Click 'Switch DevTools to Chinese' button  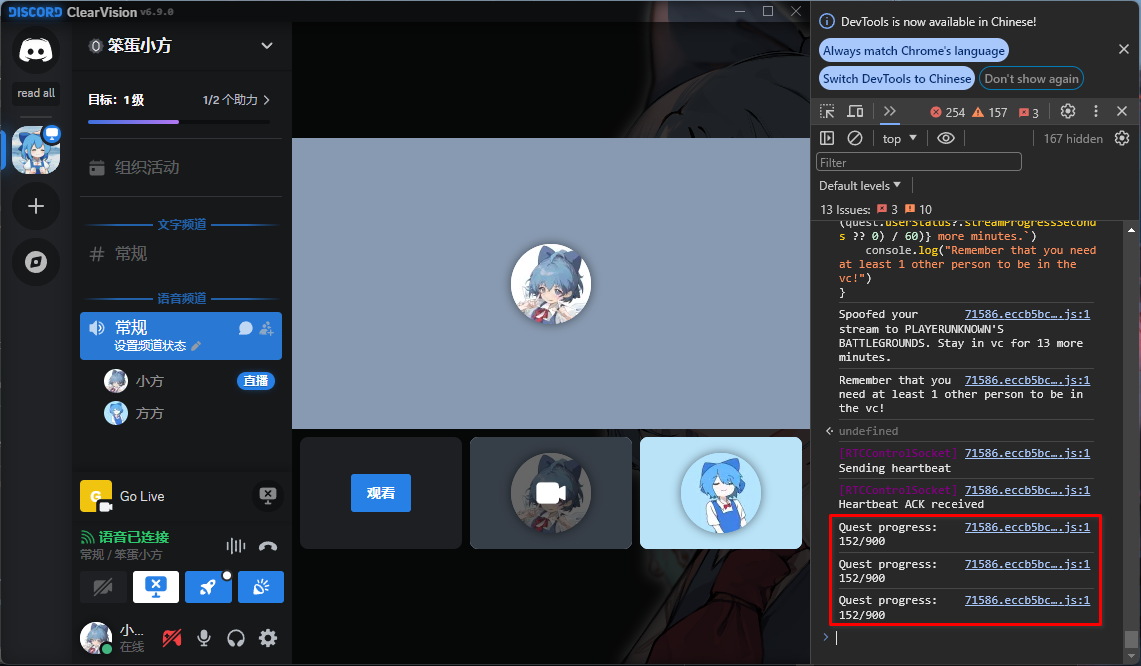[897, 78]
